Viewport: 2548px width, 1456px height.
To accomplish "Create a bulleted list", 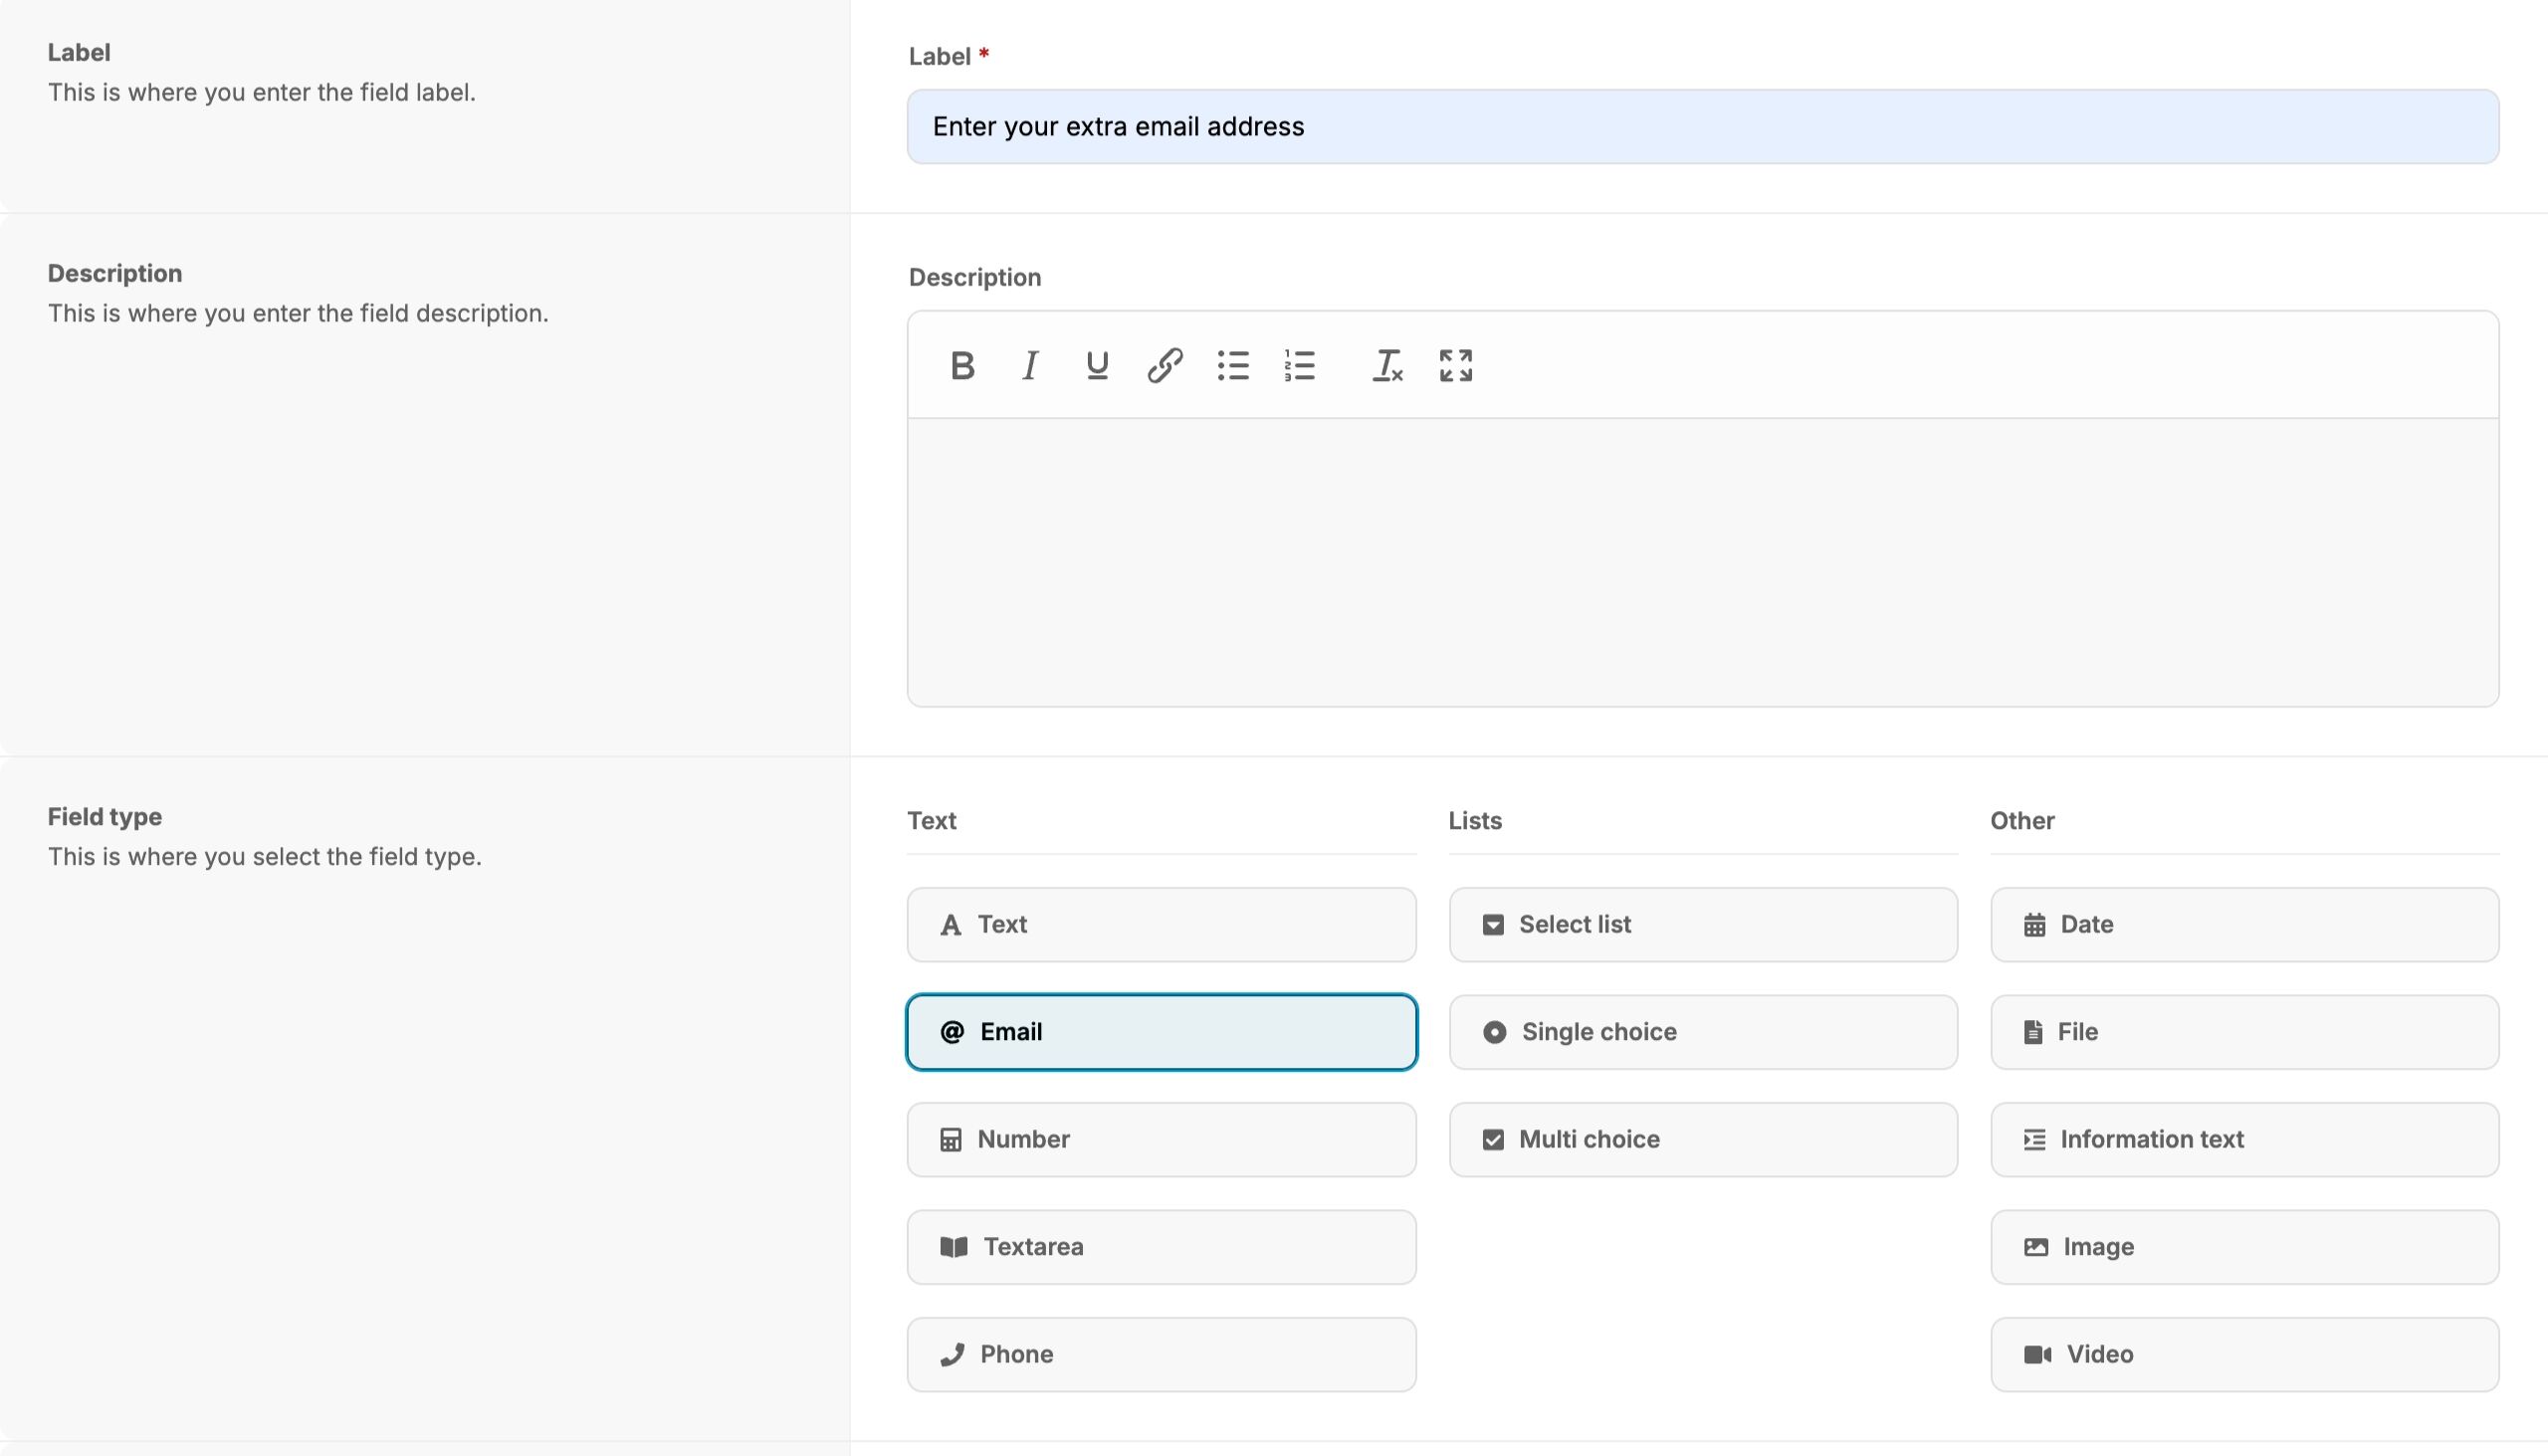I will (1233, 366).
